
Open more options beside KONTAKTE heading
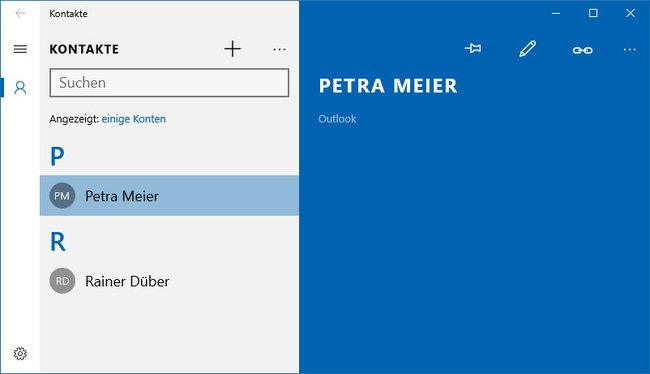point(279,49)
